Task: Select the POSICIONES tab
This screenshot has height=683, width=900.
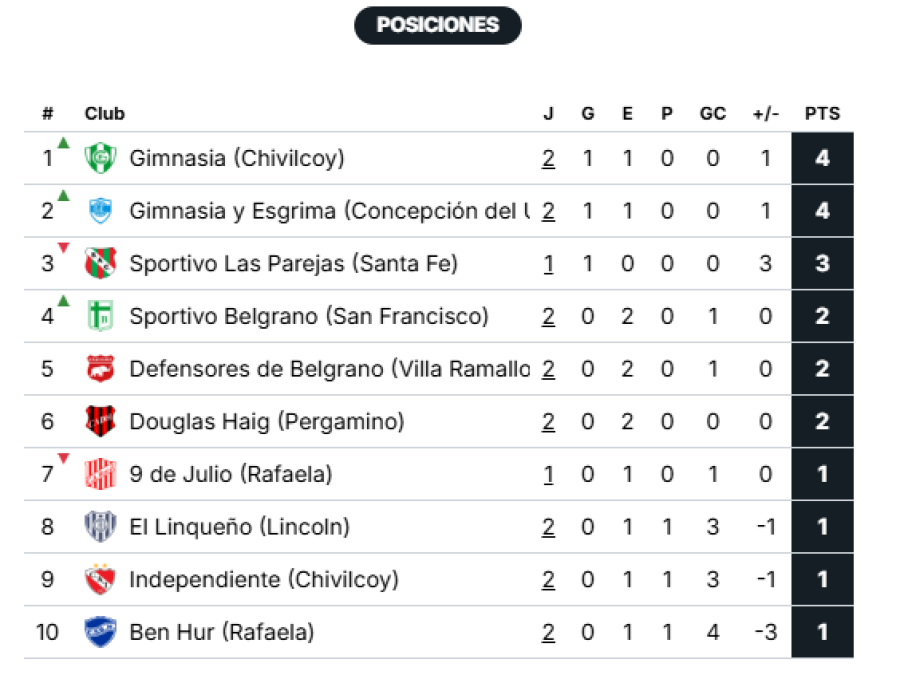Action: (438, 25)
